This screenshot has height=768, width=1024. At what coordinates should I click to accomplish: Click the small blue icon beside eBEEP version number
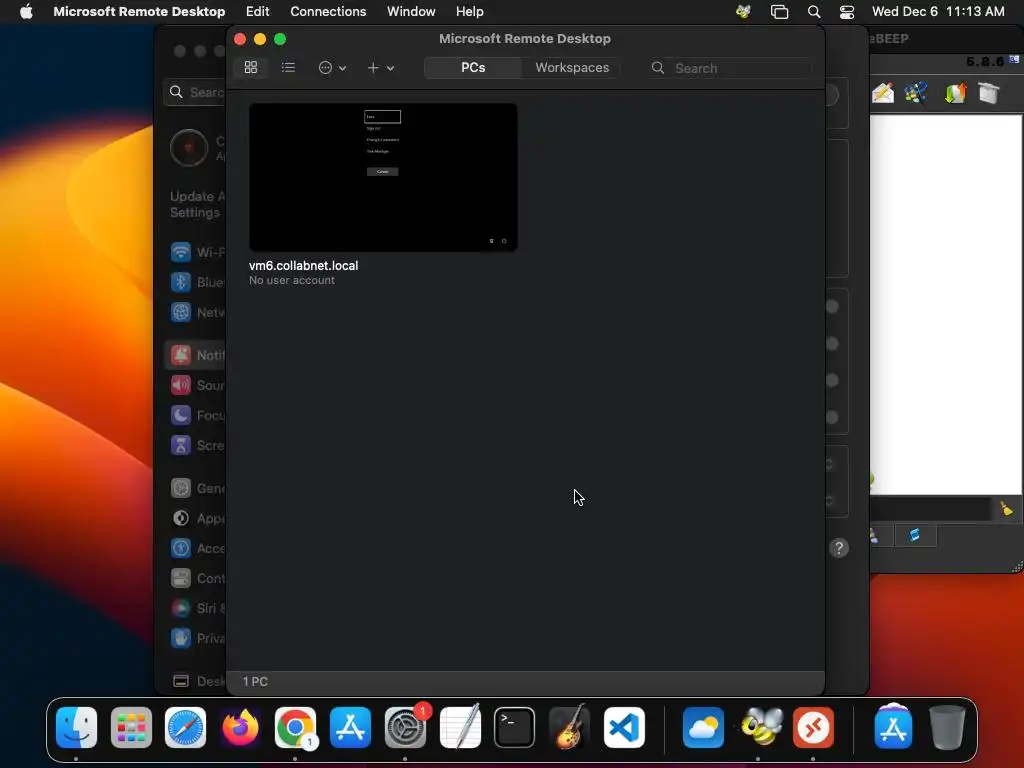click(x=1014, y=59)
